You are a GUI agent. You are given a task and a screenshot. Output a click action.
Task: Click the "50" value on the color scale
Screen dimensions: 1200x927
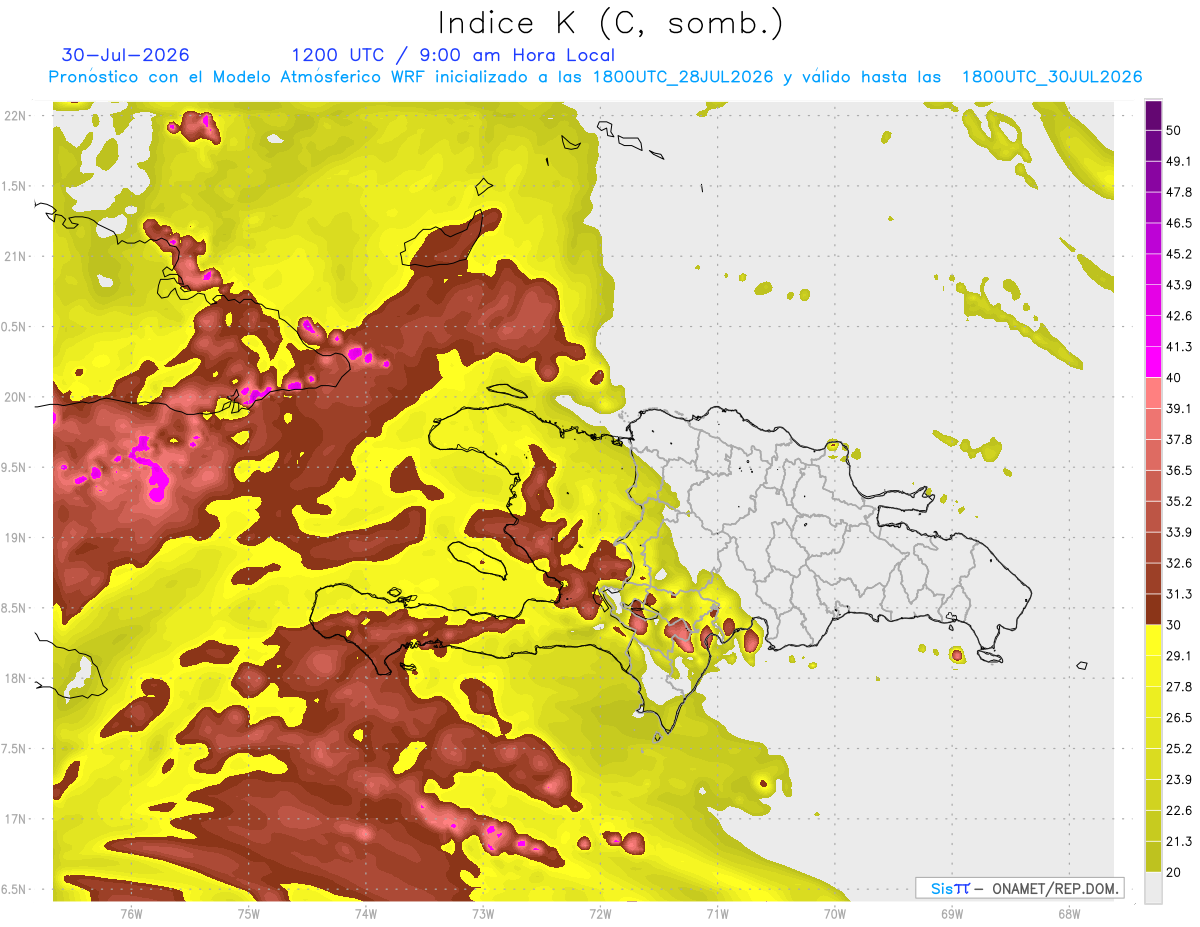pyautogui.click(x=1174, y=131)
